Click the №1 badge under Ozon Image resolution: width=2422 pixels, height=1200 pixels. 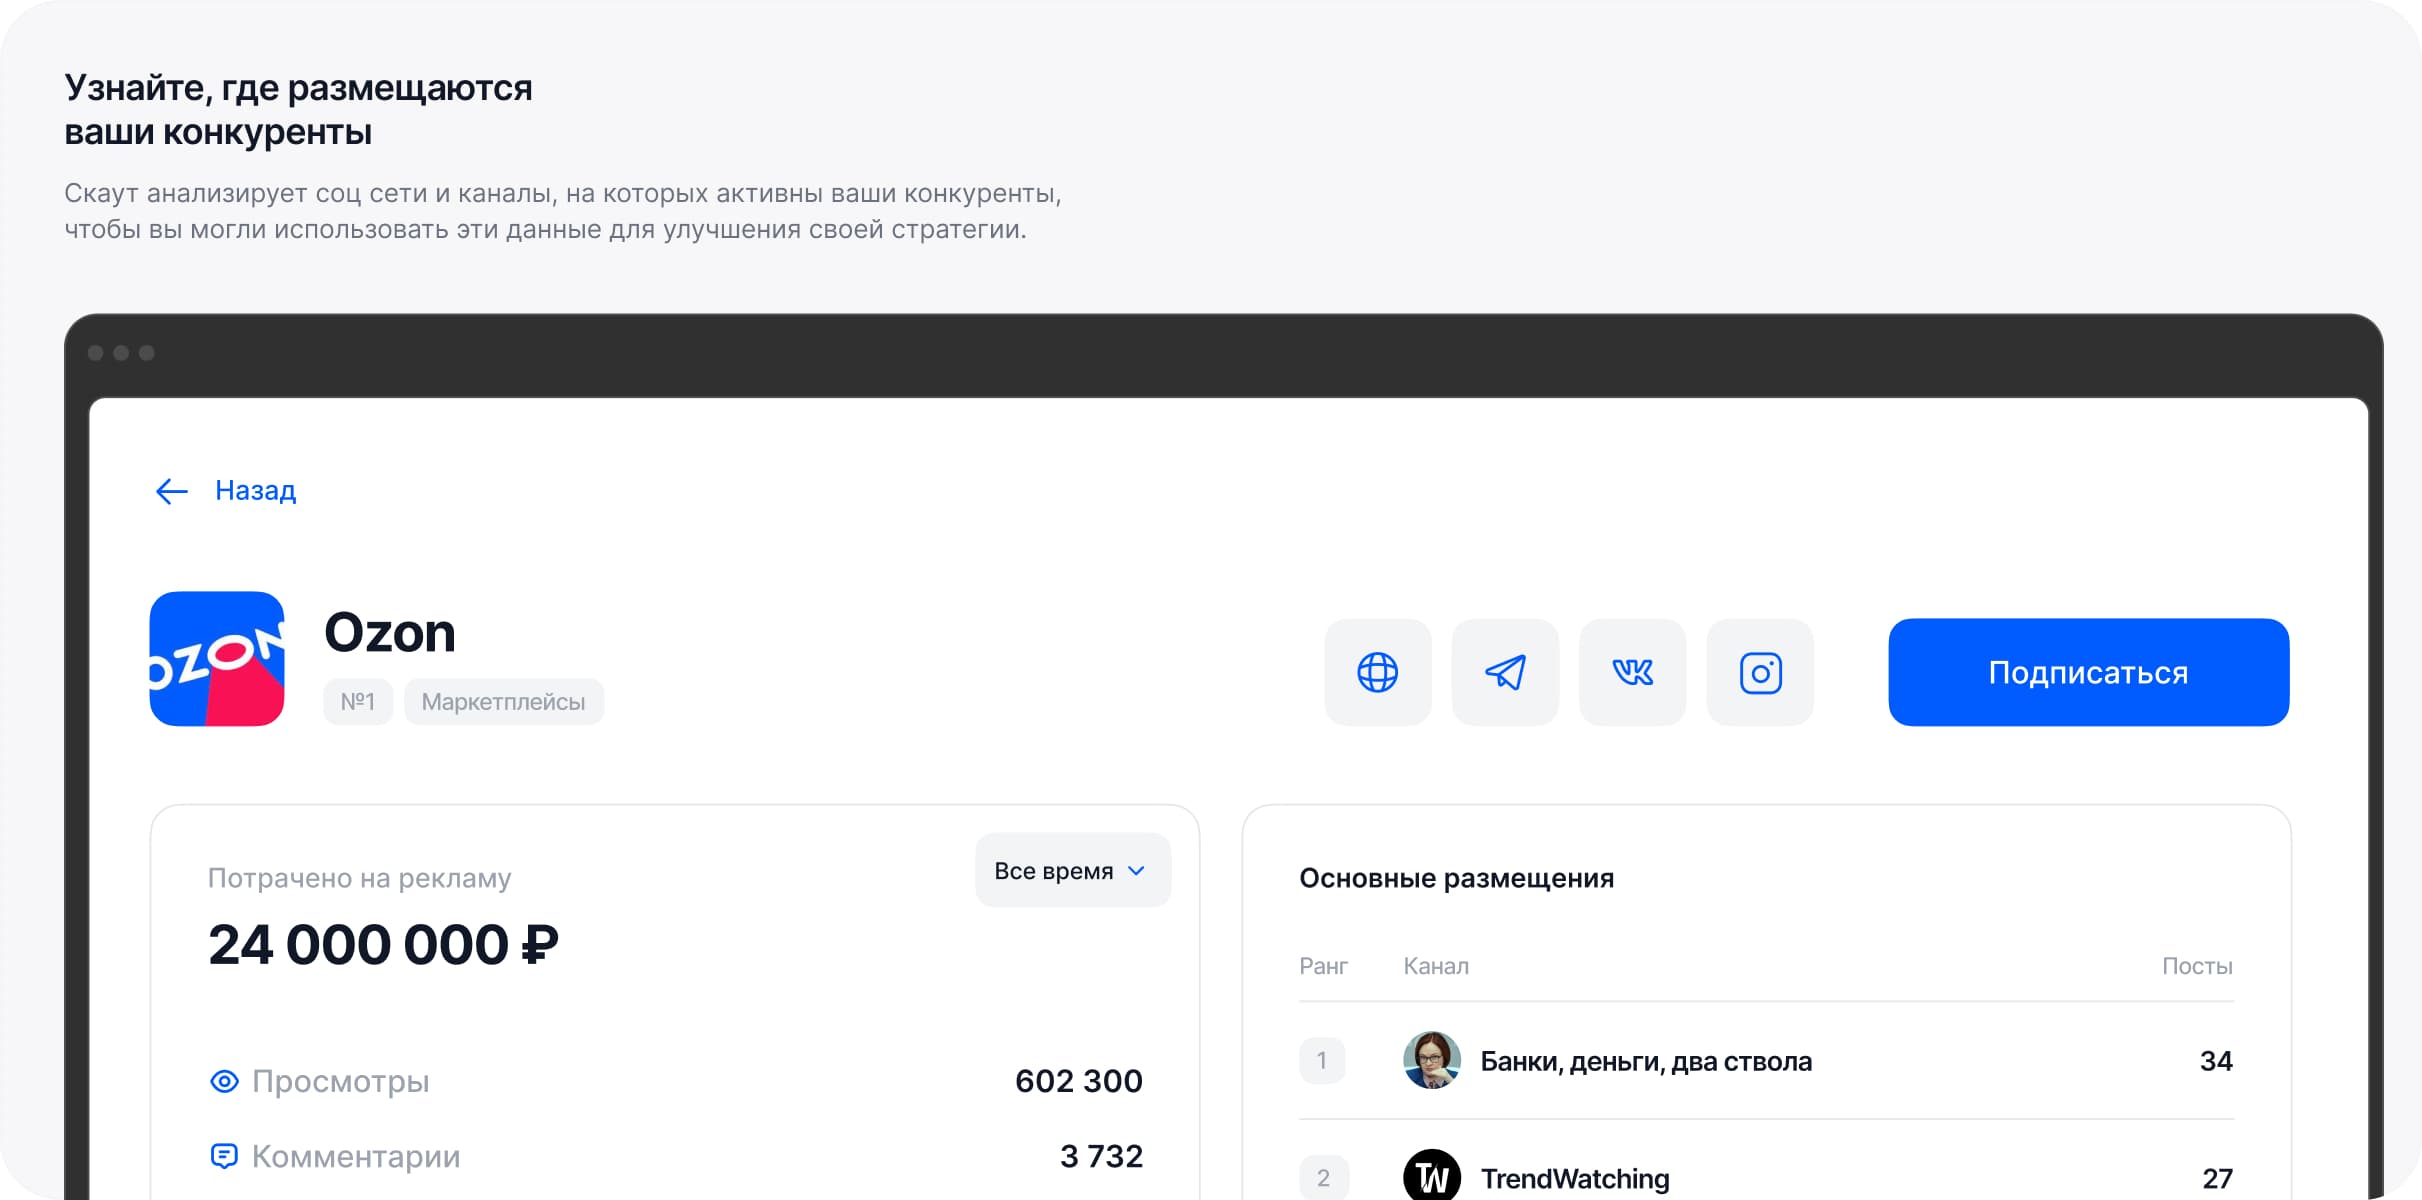pyautogui.click(x=358, y=701)
